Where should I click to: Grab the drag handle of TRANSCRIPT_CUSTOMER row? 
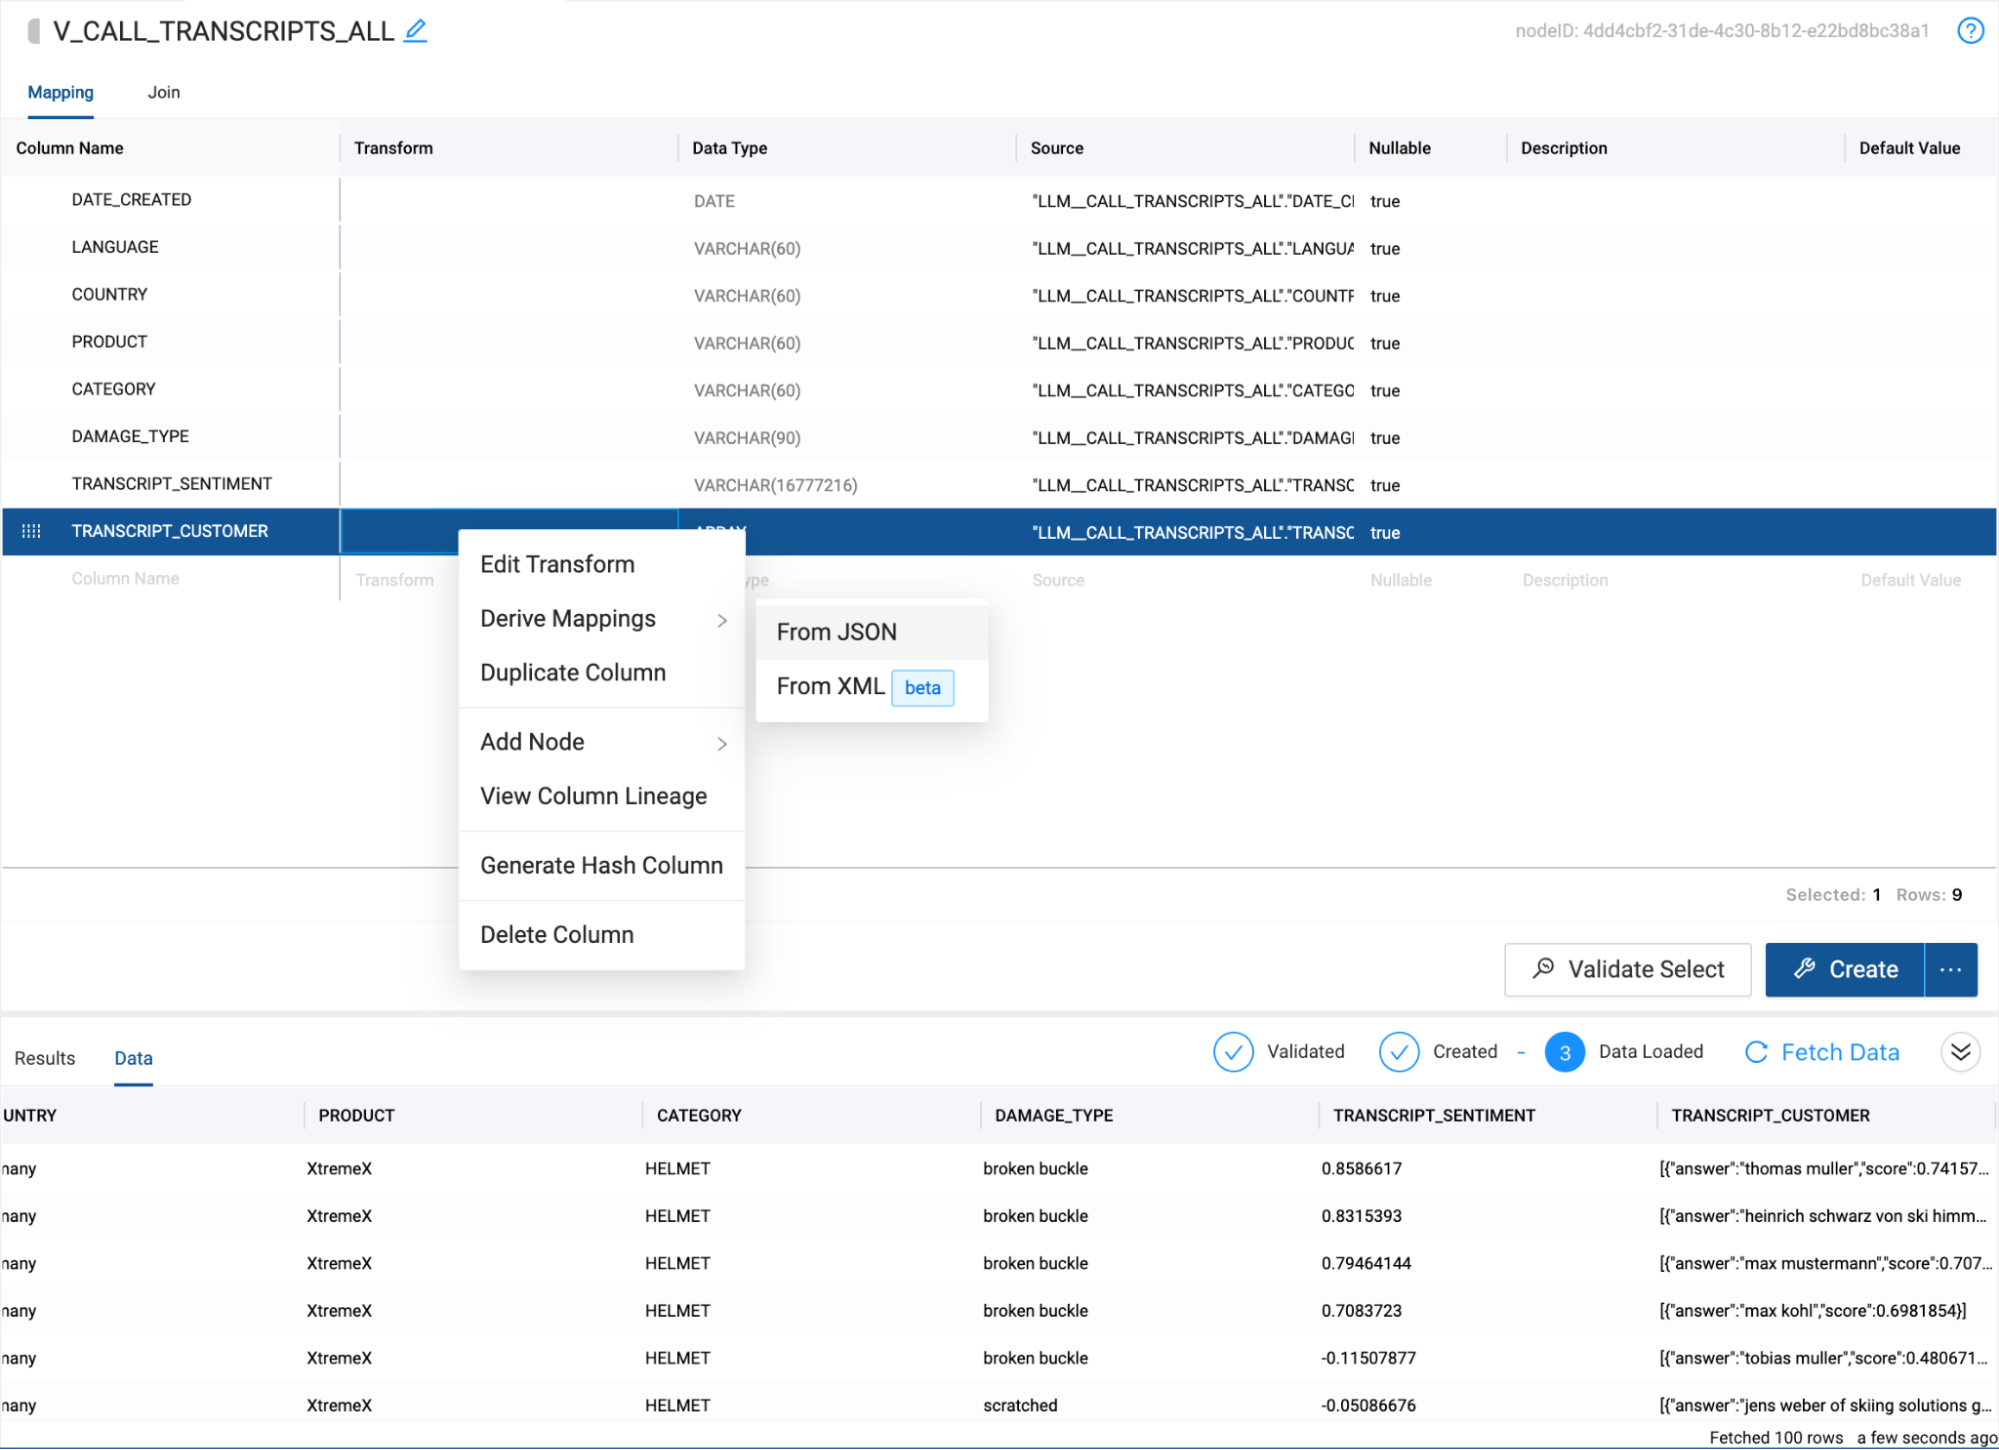(31, 532)
